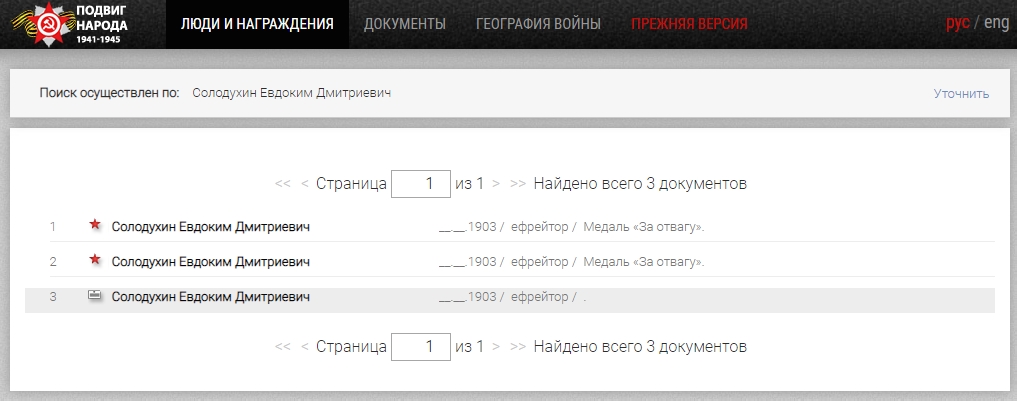The width and height of the screenshot is (1017, 401).
Task: Open the География войны tab
Action: 538,24
